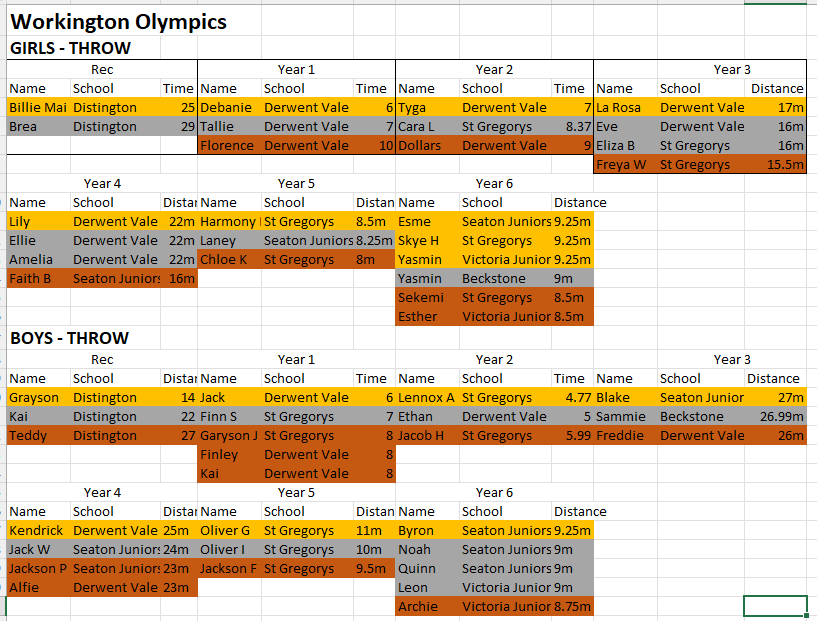Click the Billie Mai name cell
The image size is (817, 621).
pyautogui.click(x=38, y=107)
